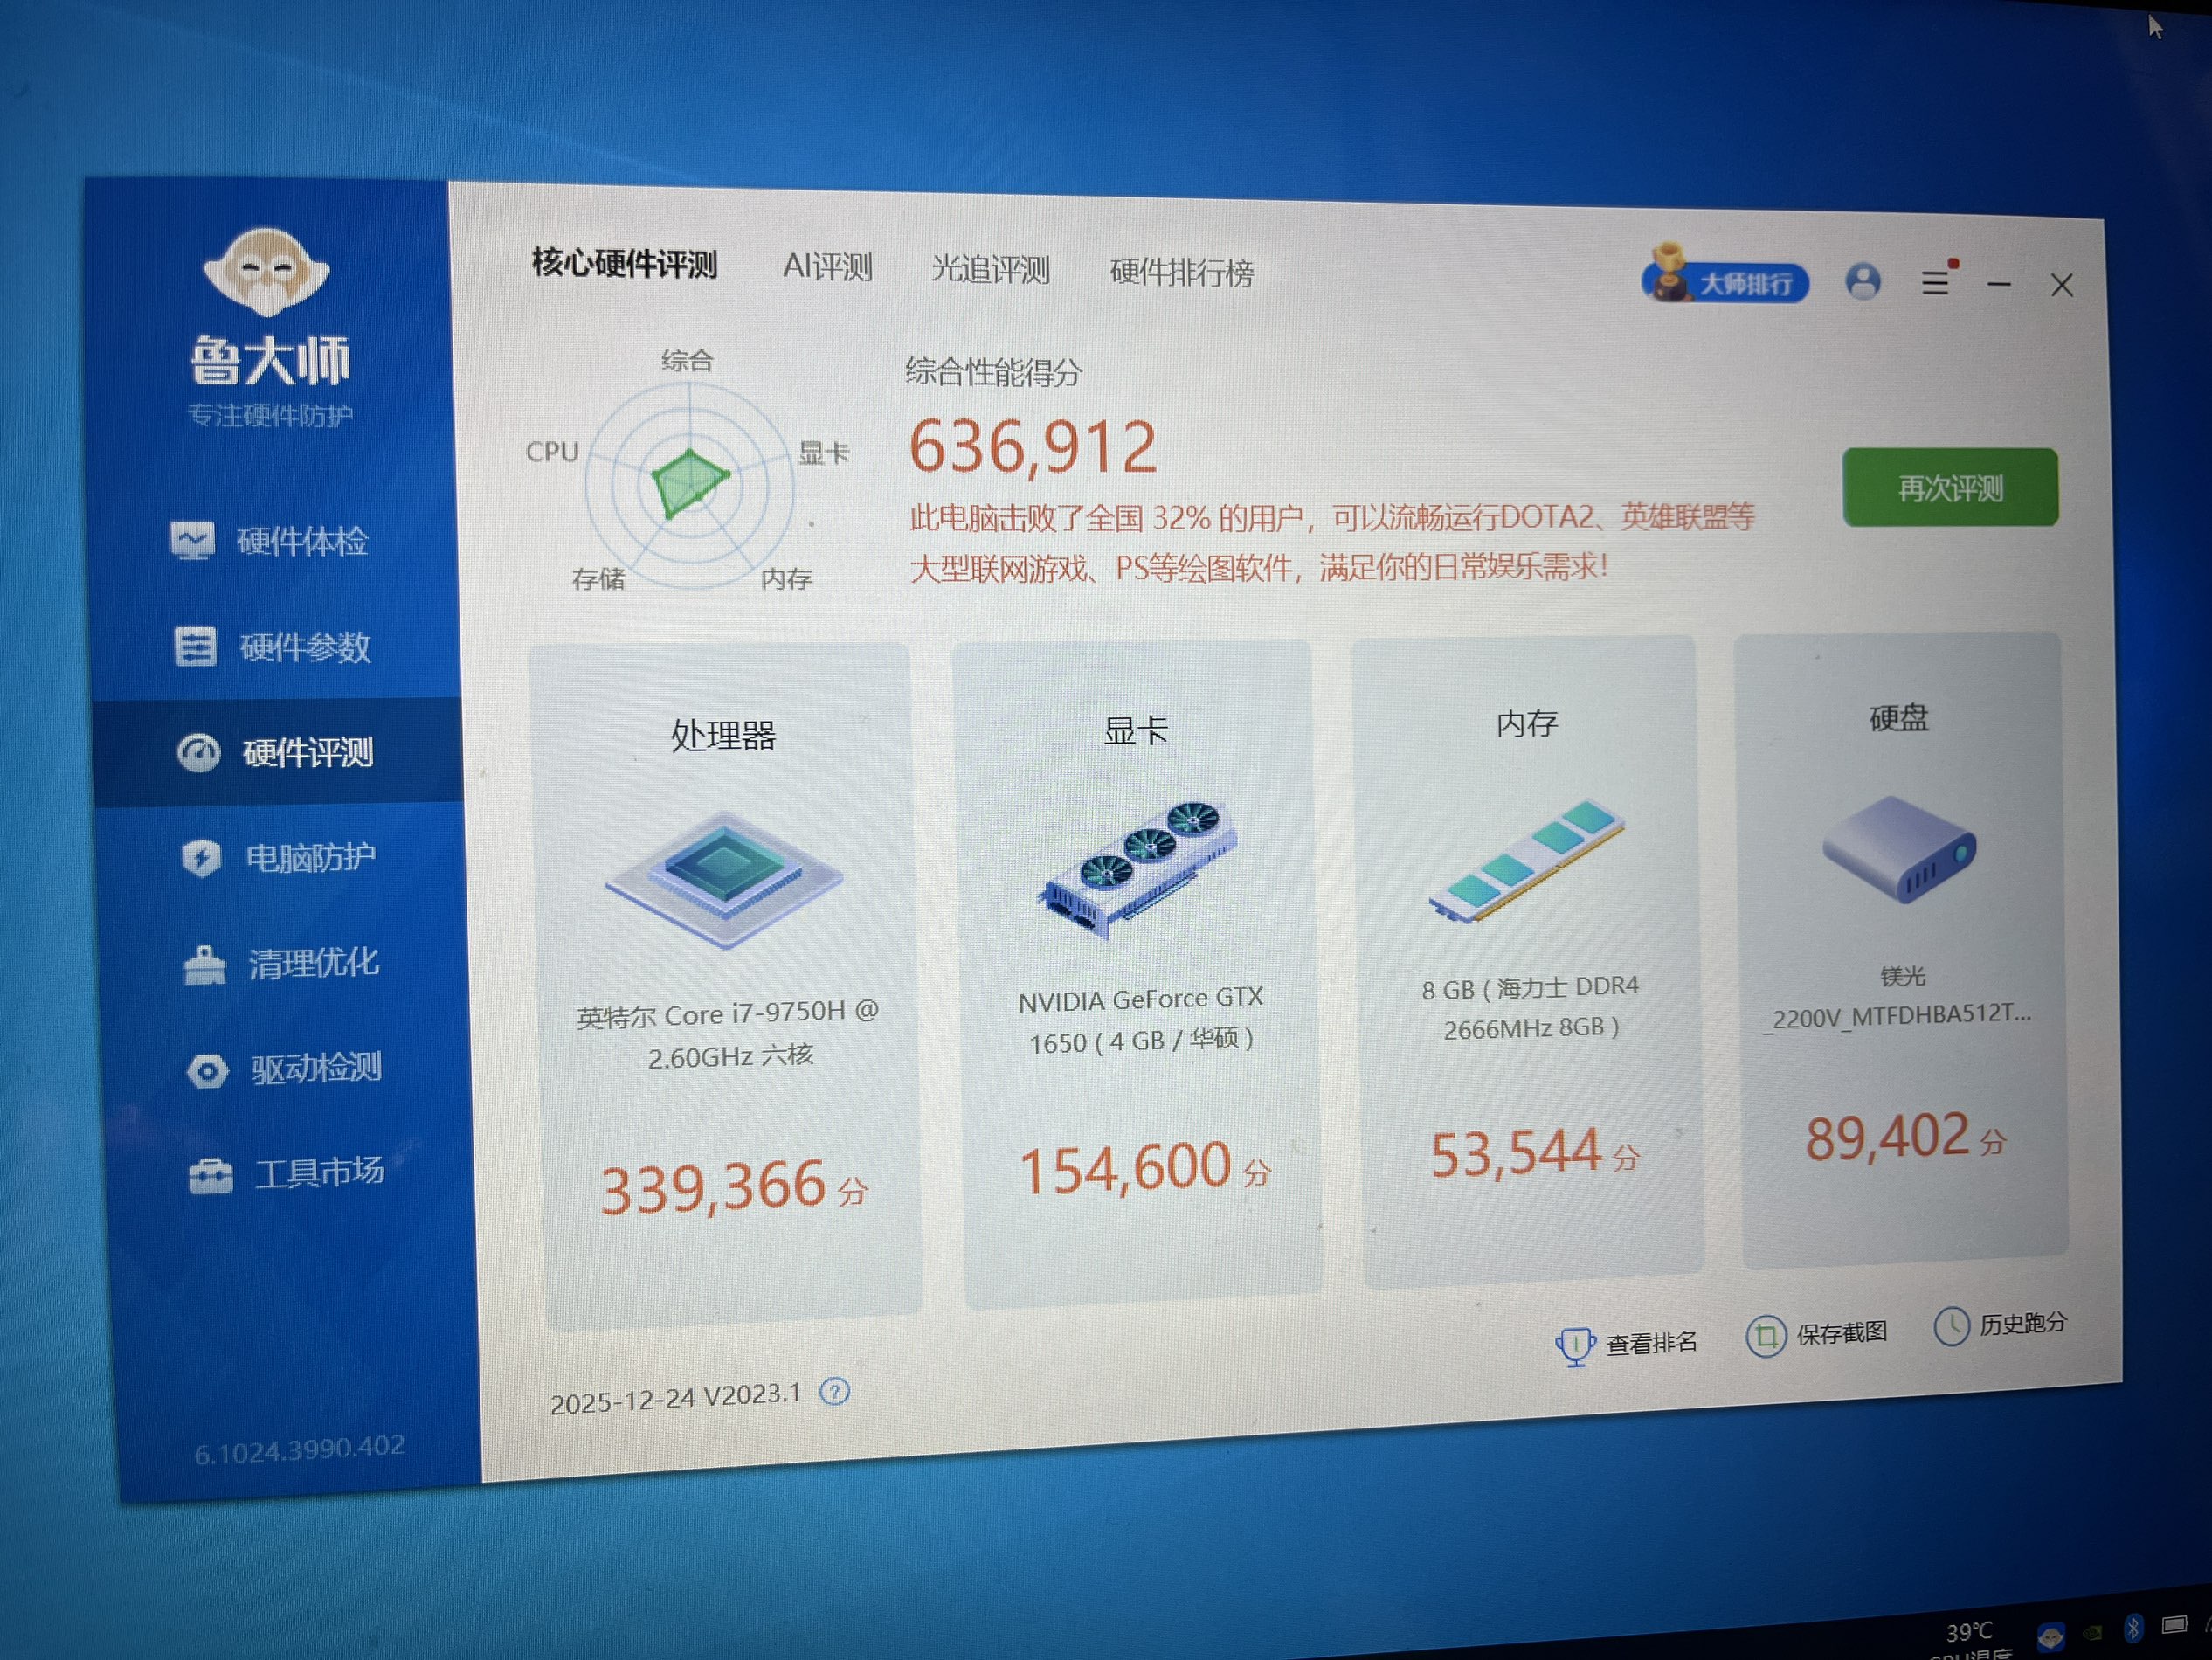The height and width of the screenshot is (1660, 2212).
Task: Switch to 光追评测 tab
Action: (x=990, y=269)
